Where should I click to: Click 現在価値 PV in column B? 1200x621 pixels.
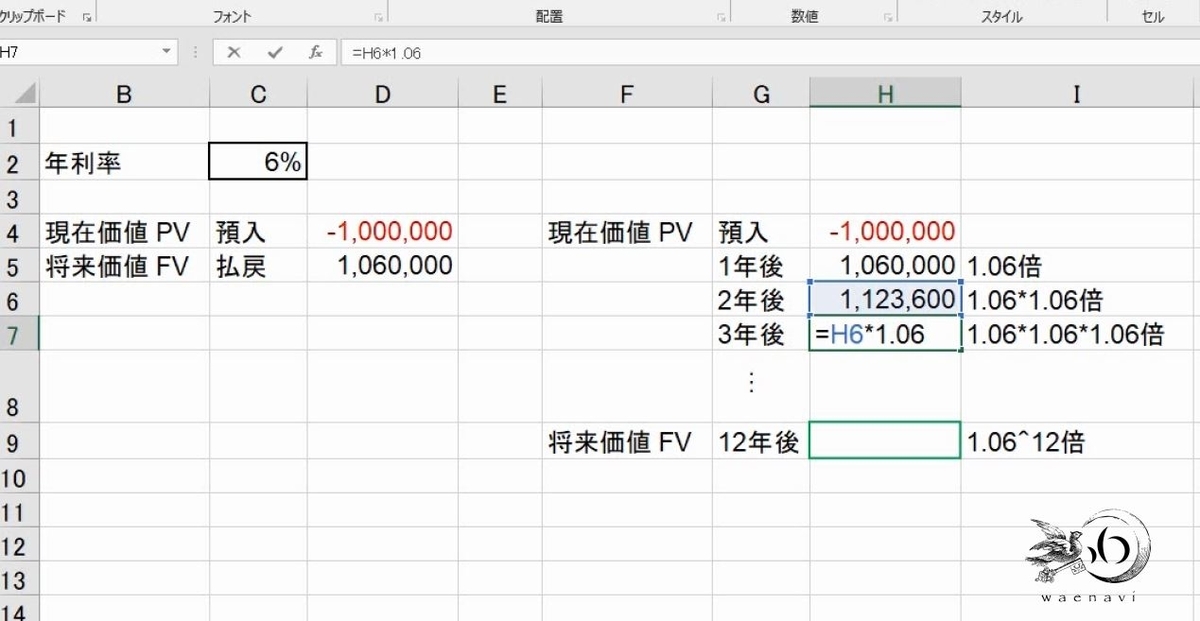(124, 232)
